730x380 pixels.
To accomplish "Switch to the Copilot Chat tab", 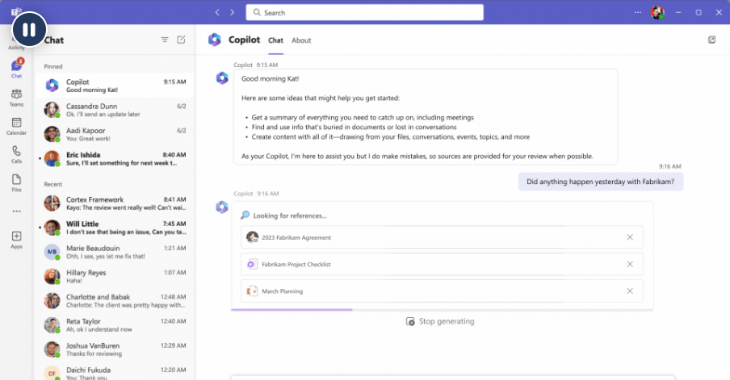I will (276, 41).
